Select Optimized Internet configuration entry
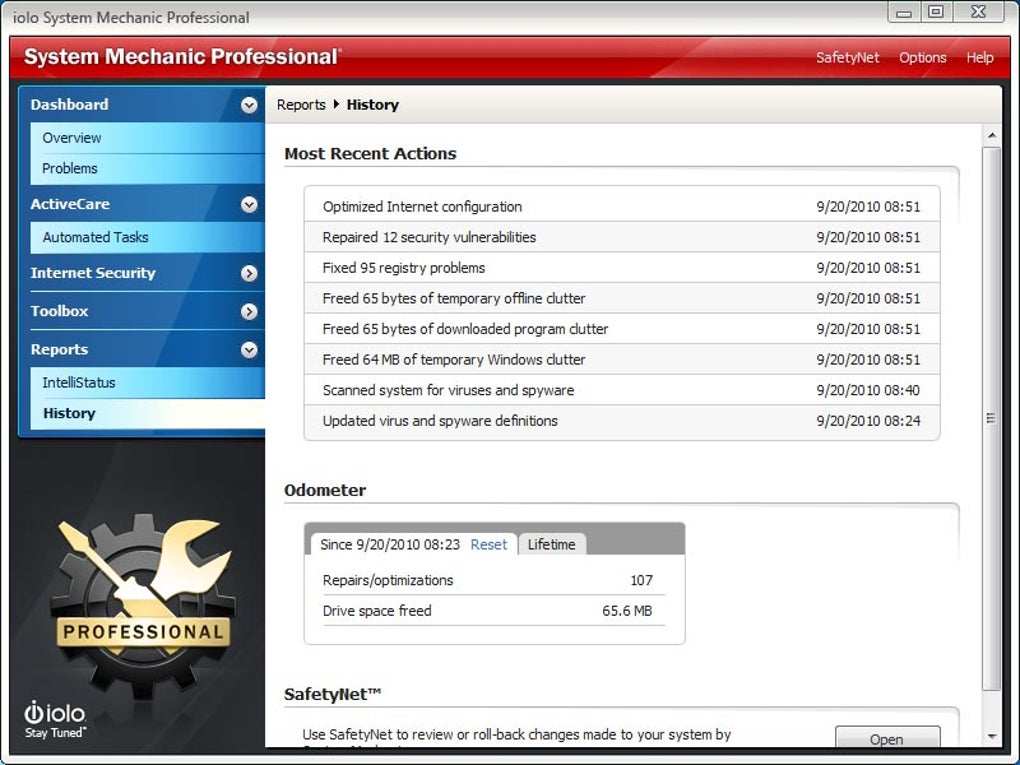Image resolution: width=1020 pixels, height=765 pixels. coord(622,207)
